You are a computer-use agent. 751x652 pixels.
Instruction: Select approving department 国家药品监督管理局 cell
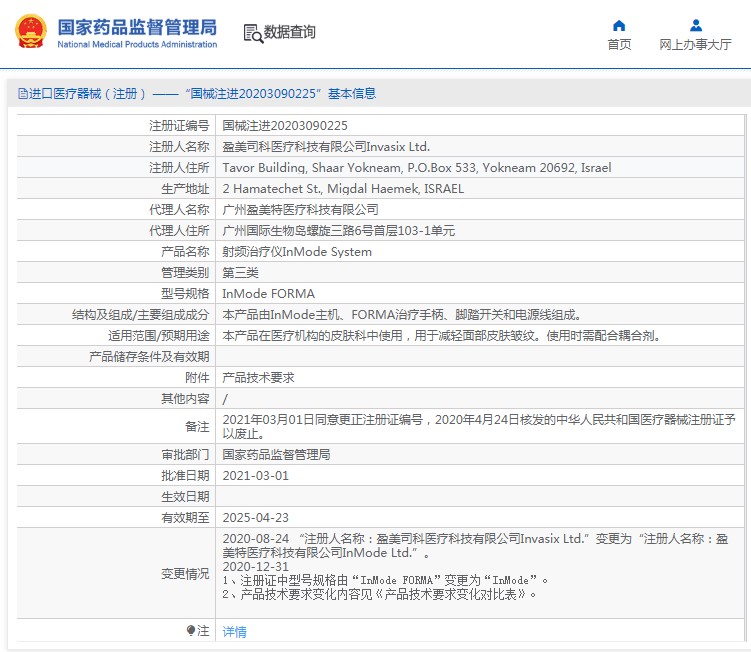pyautogui.click(x=479, y=455)
